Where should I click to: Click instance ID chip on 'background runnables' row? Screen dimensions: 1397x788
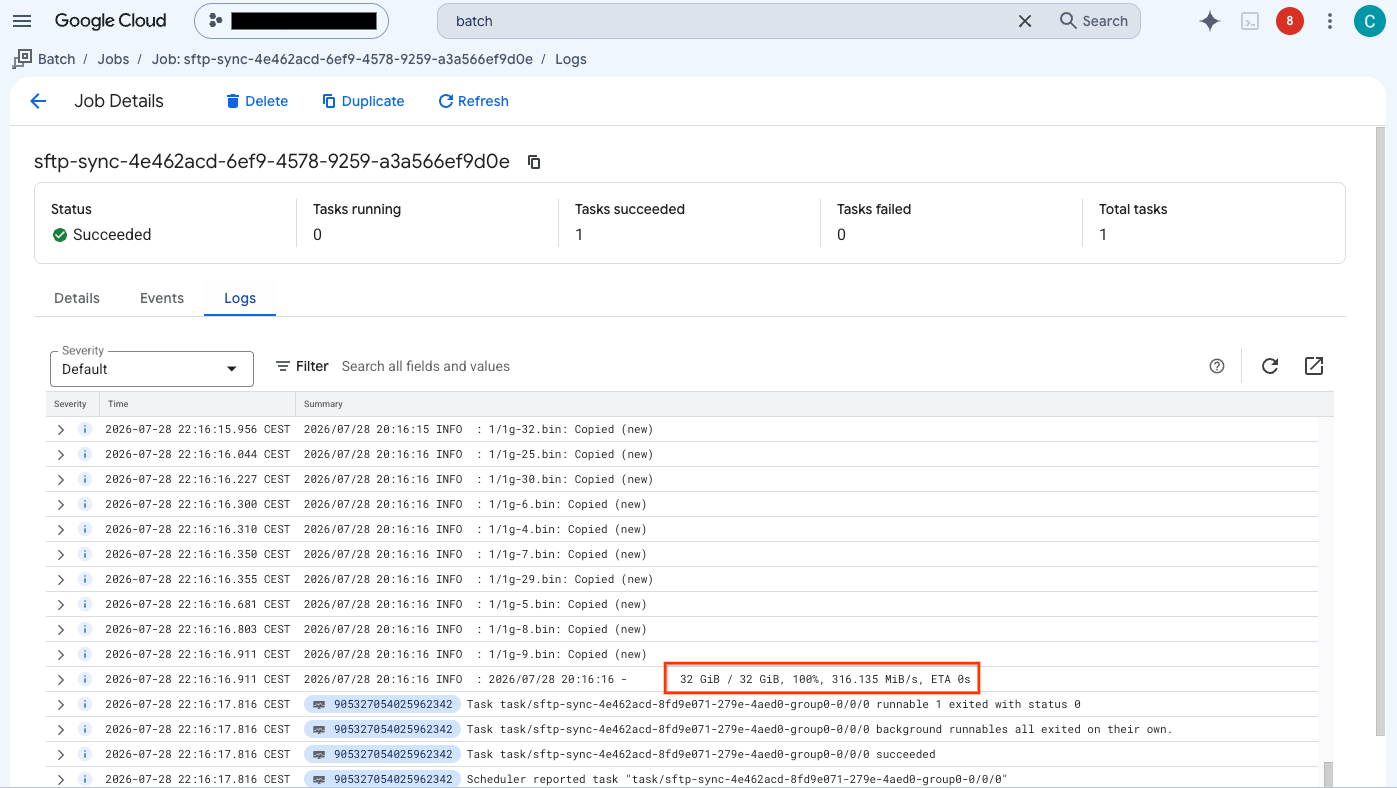[x=383, y=729]
